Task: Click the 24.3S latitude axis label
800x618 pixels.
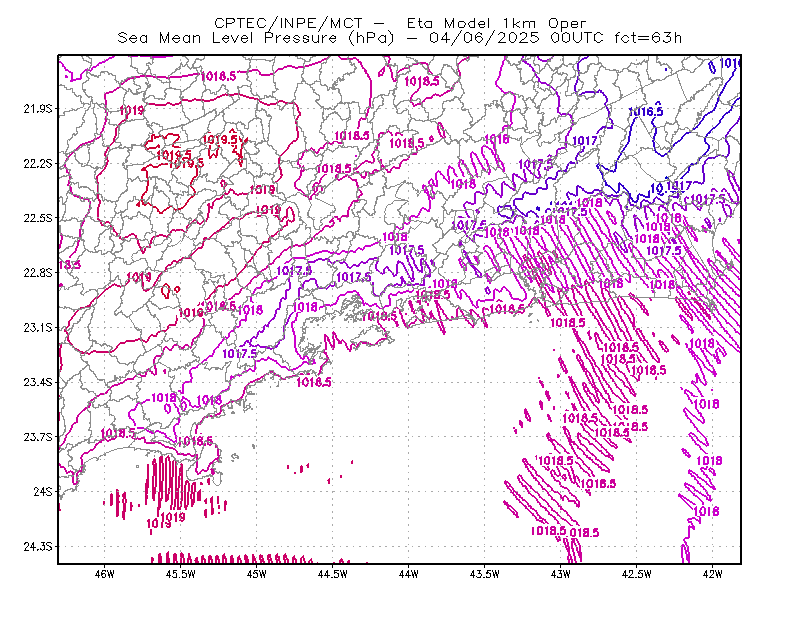Action: (38, 547)
